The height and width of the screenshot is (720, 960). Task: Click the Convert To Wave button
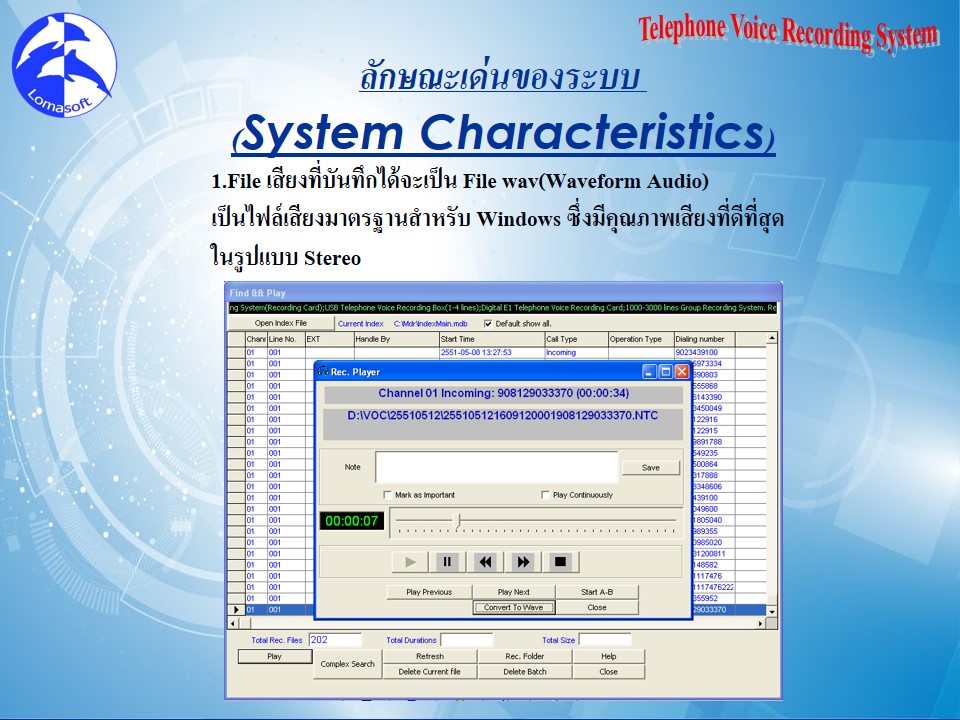513,607
